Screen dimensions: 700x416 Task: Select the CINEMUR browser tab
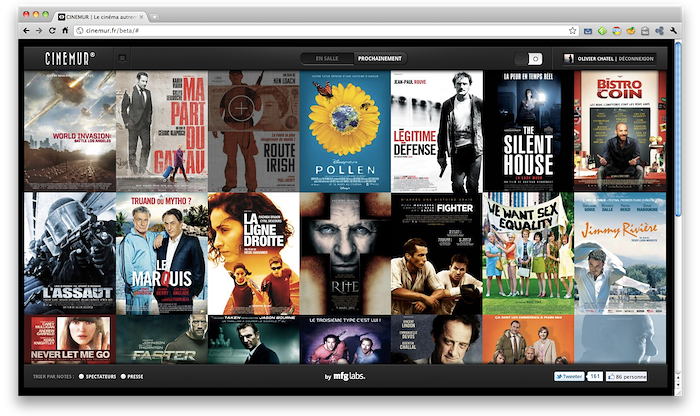(101, 17)
